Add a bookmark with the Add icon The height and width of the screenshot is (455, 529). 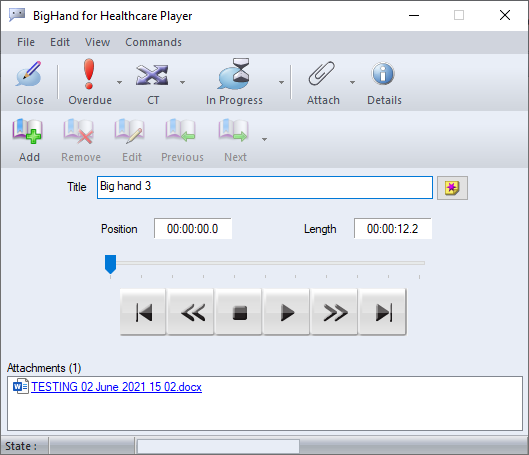[x=27, y=131]
